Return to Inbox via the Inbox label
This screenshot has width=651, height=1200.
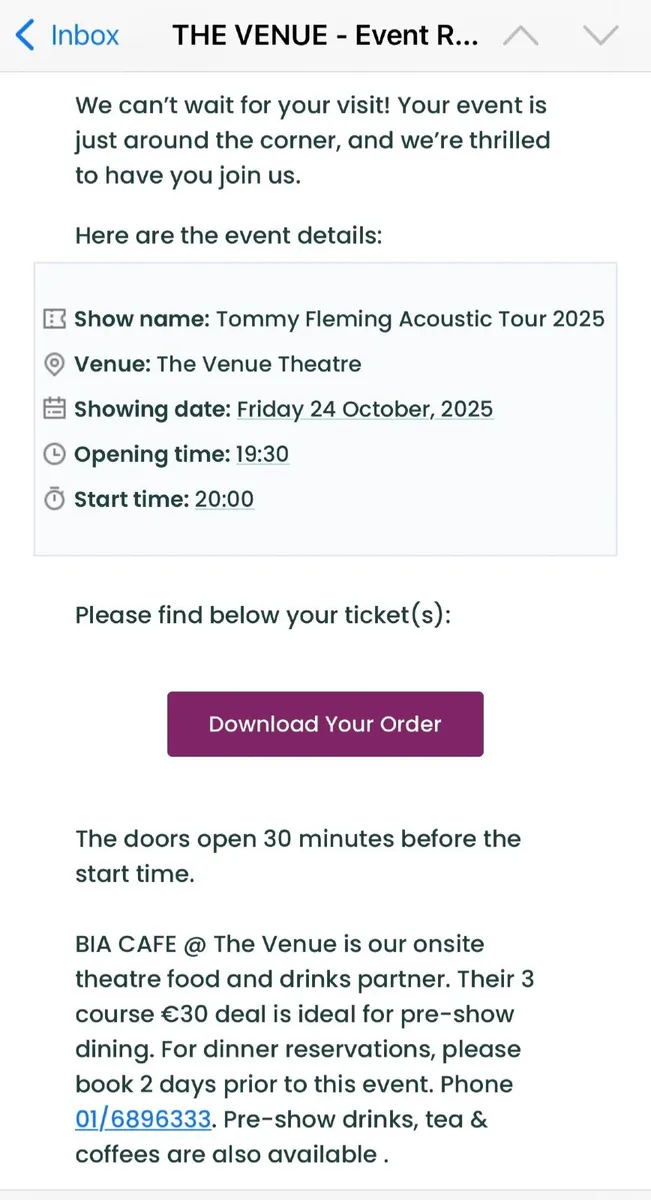coord(85,36)
